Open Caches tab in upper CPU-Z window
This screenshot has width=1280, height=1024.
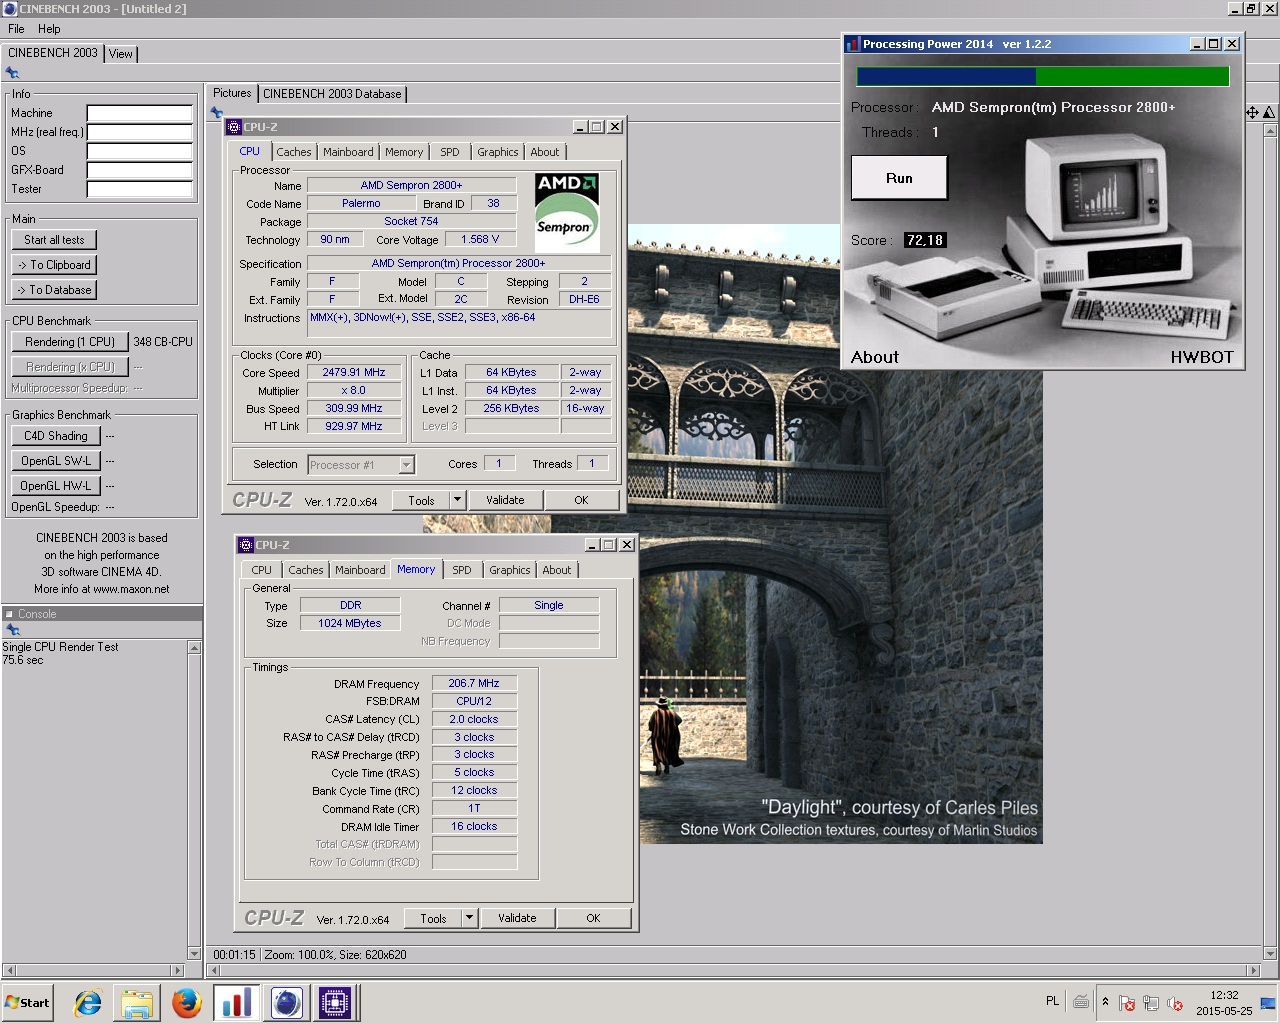click(294, 152)
